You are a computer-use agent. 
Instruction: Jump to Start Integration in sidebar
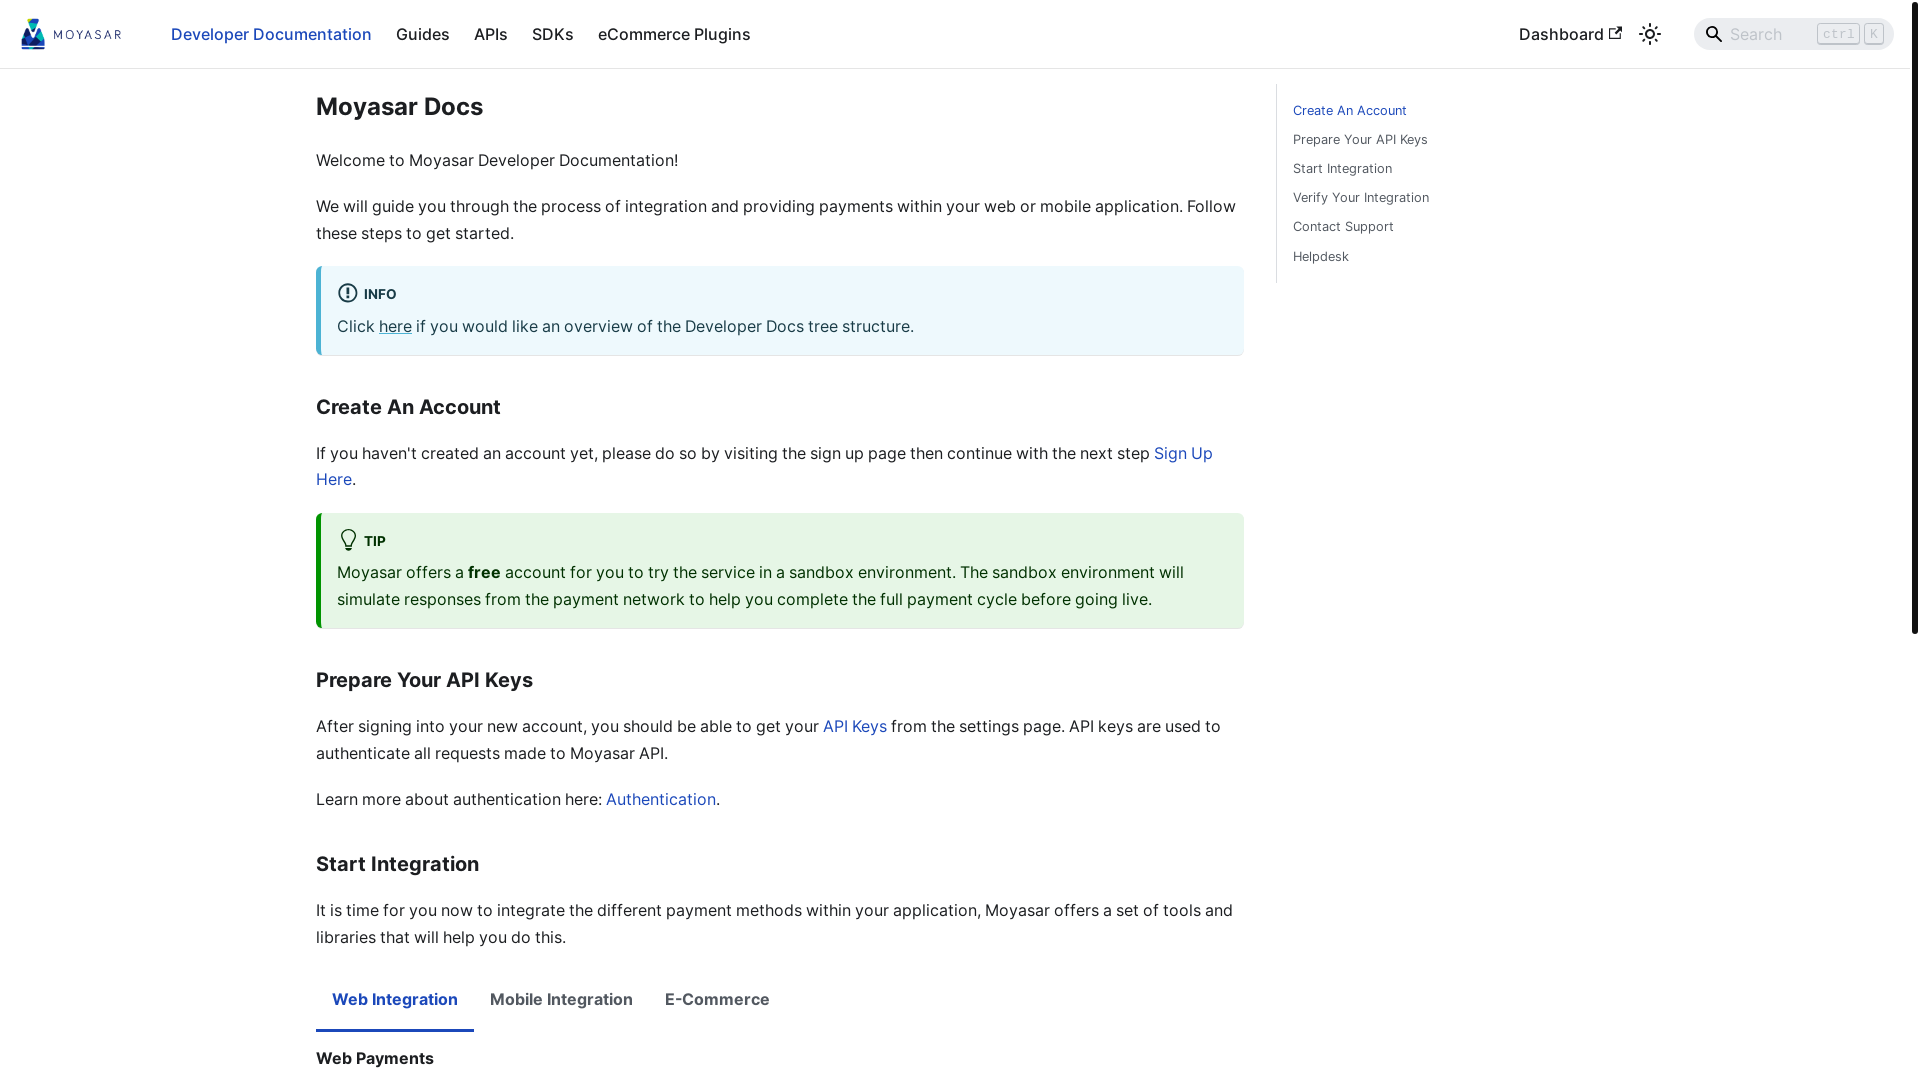pyautogui.click(x=1342, y=168)
